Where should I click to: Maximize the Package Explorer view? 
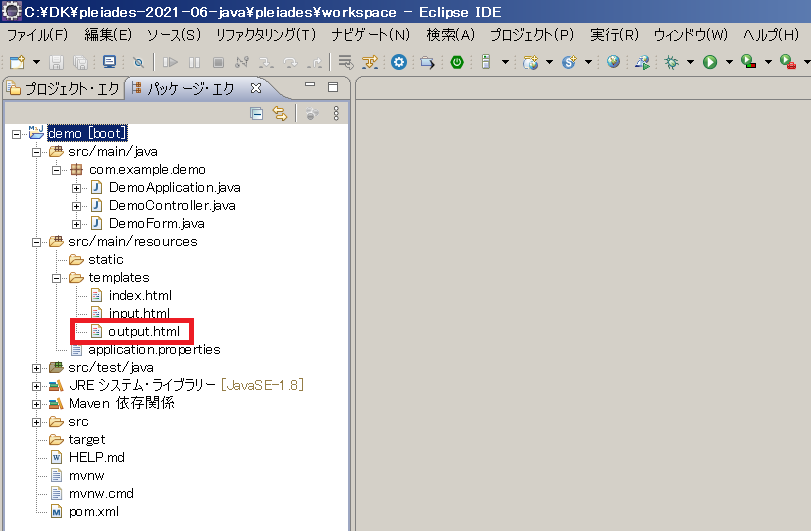tap(333, 87)
